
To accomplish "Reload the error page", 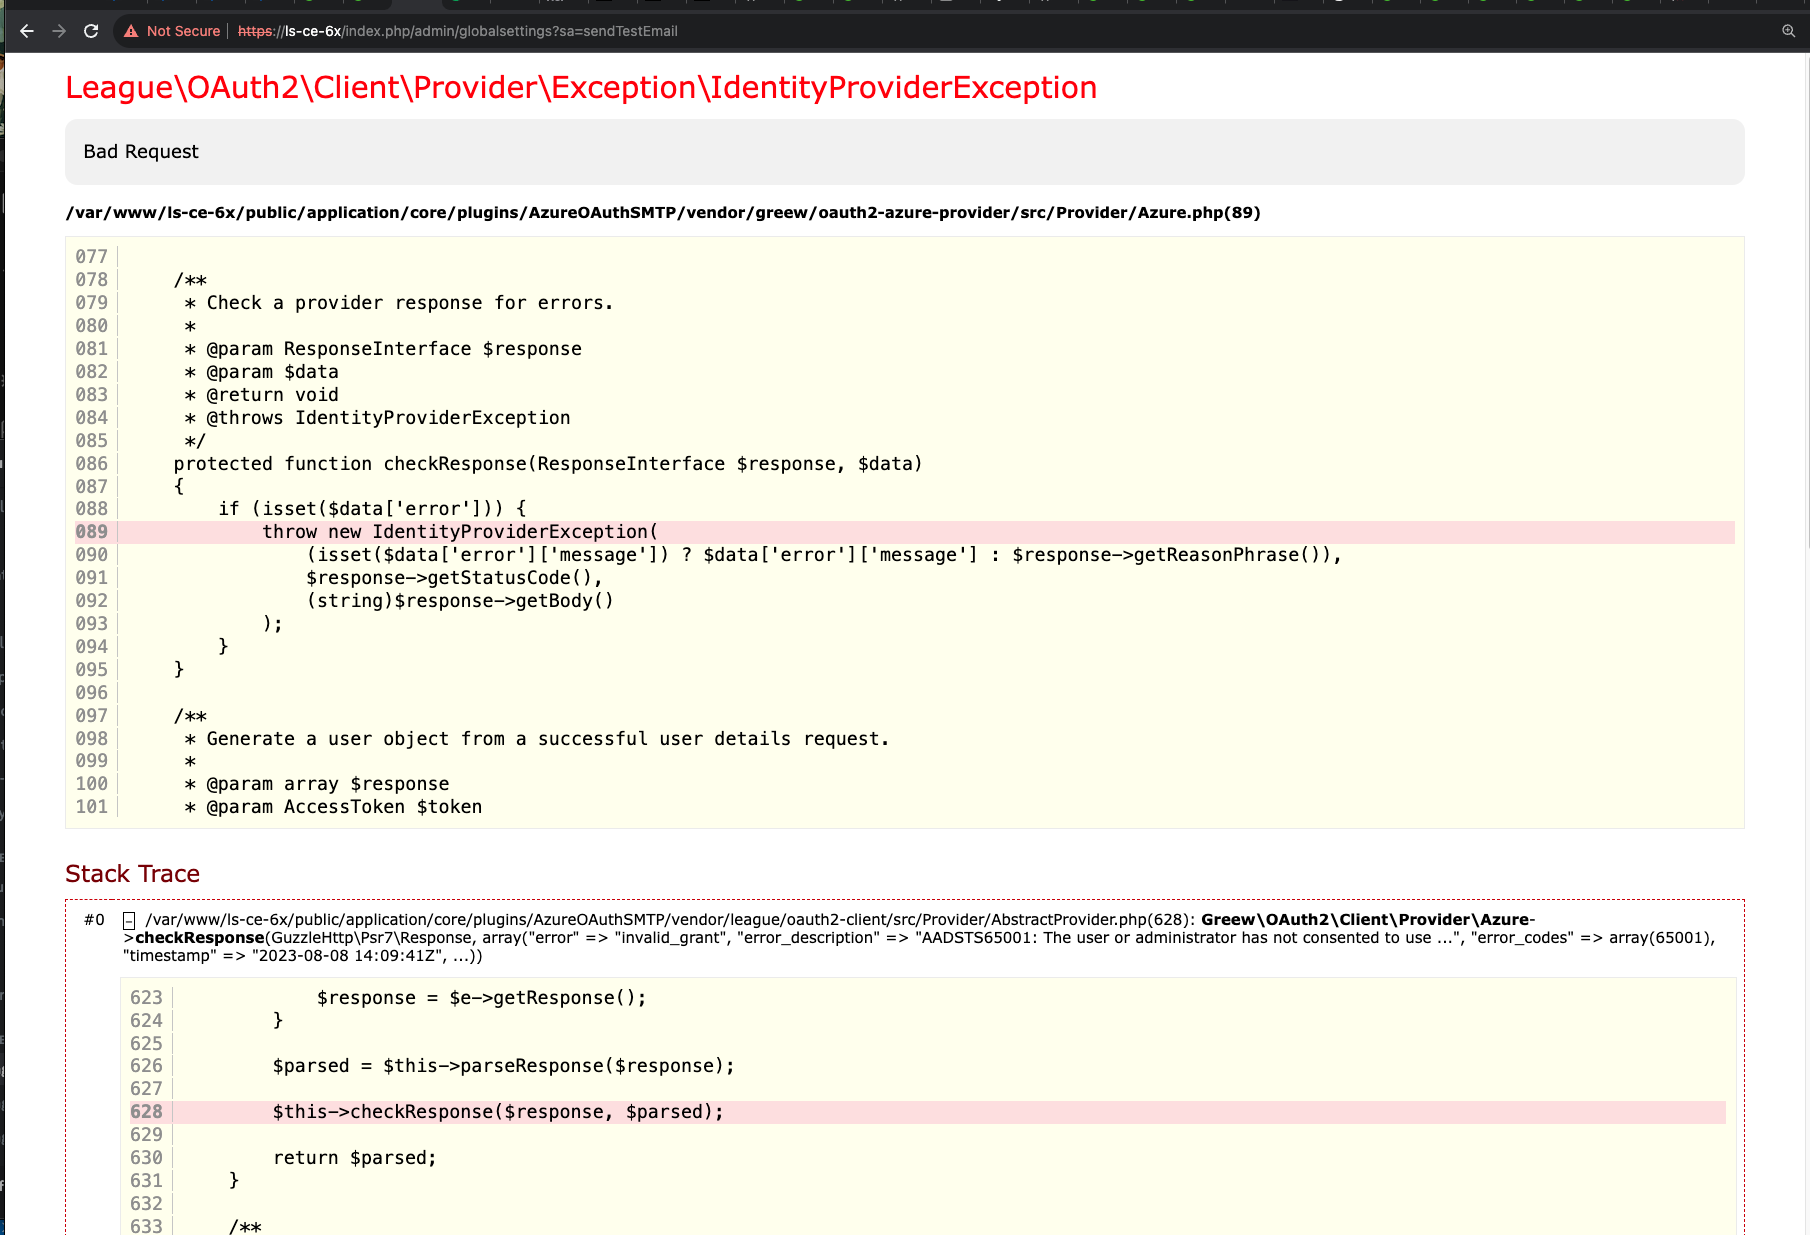I will (91, 31).
